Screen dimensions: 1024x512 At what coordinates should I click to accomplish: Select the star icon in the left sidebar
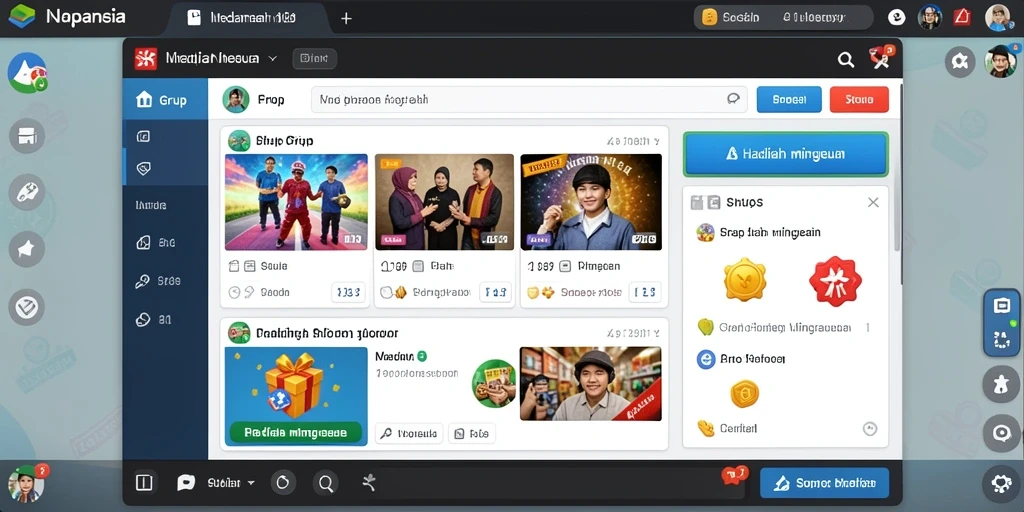coord(27,249)
